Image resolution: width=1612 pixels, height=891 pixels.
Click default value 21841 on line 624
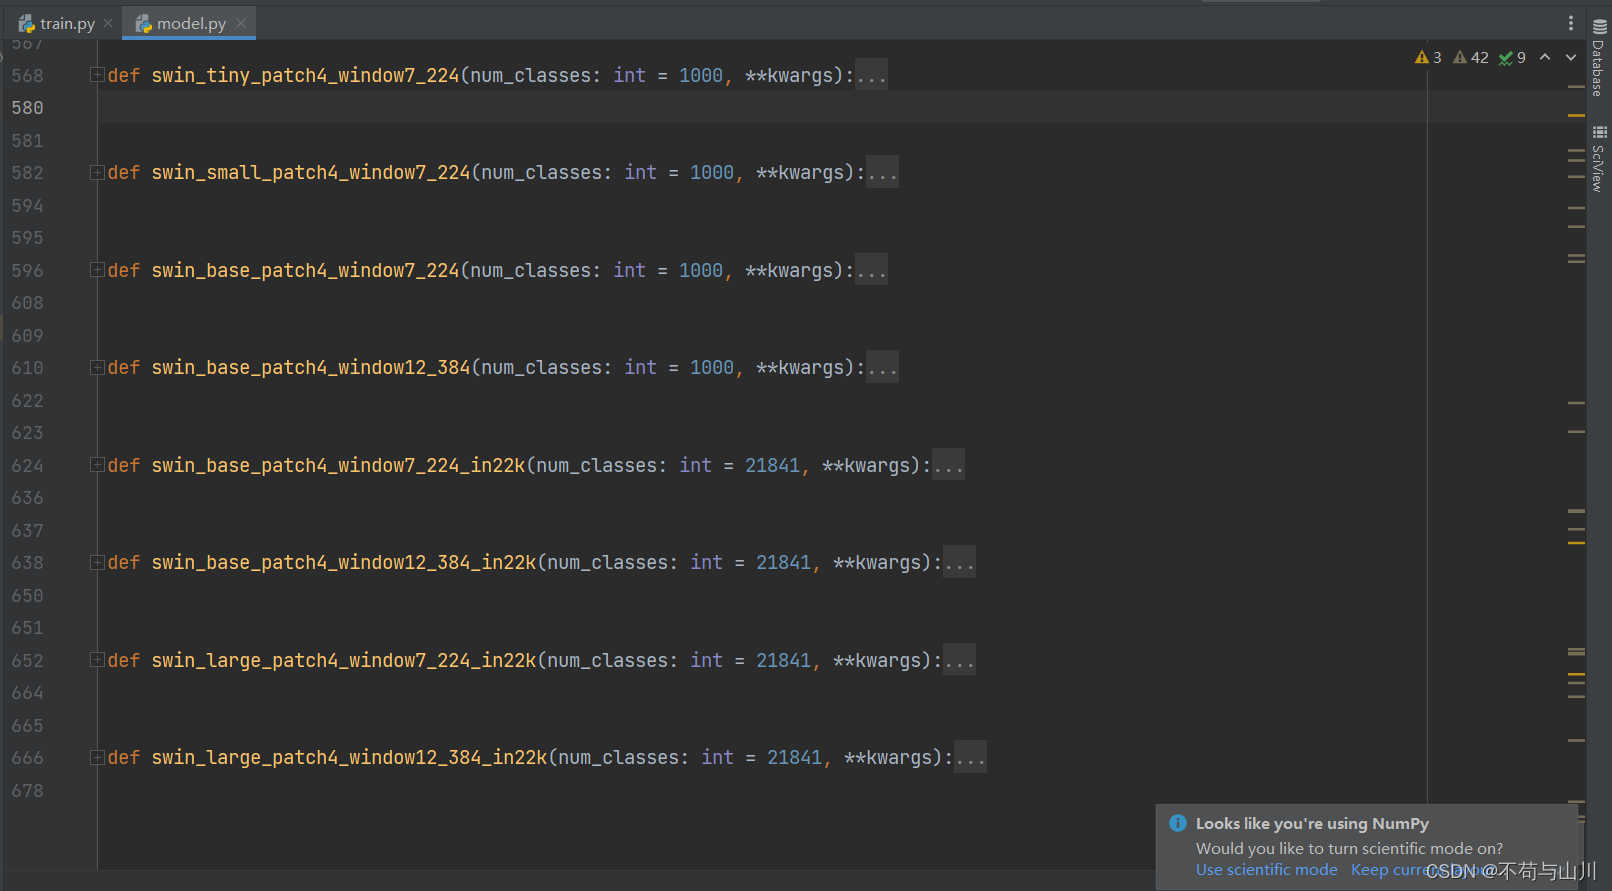pyautogui.click(x=772, y=465)
